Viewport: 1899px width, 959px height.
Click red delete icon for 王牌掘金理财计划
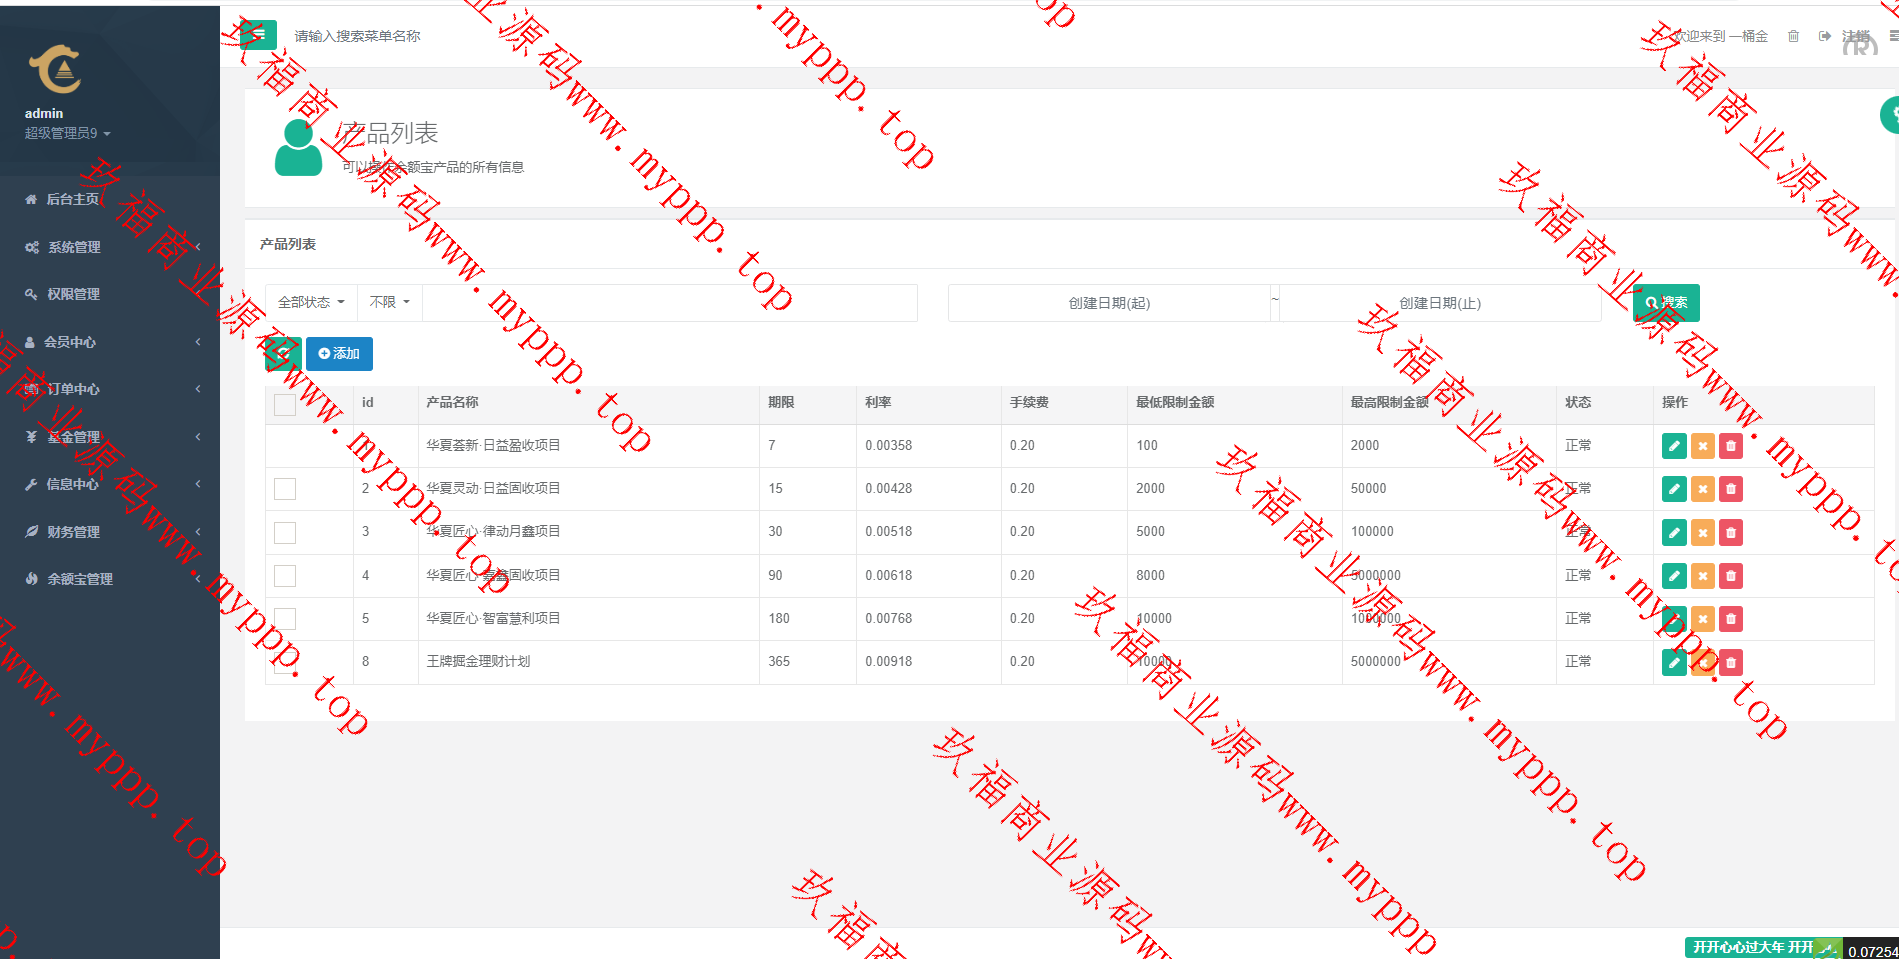[x=1730, y=662]
